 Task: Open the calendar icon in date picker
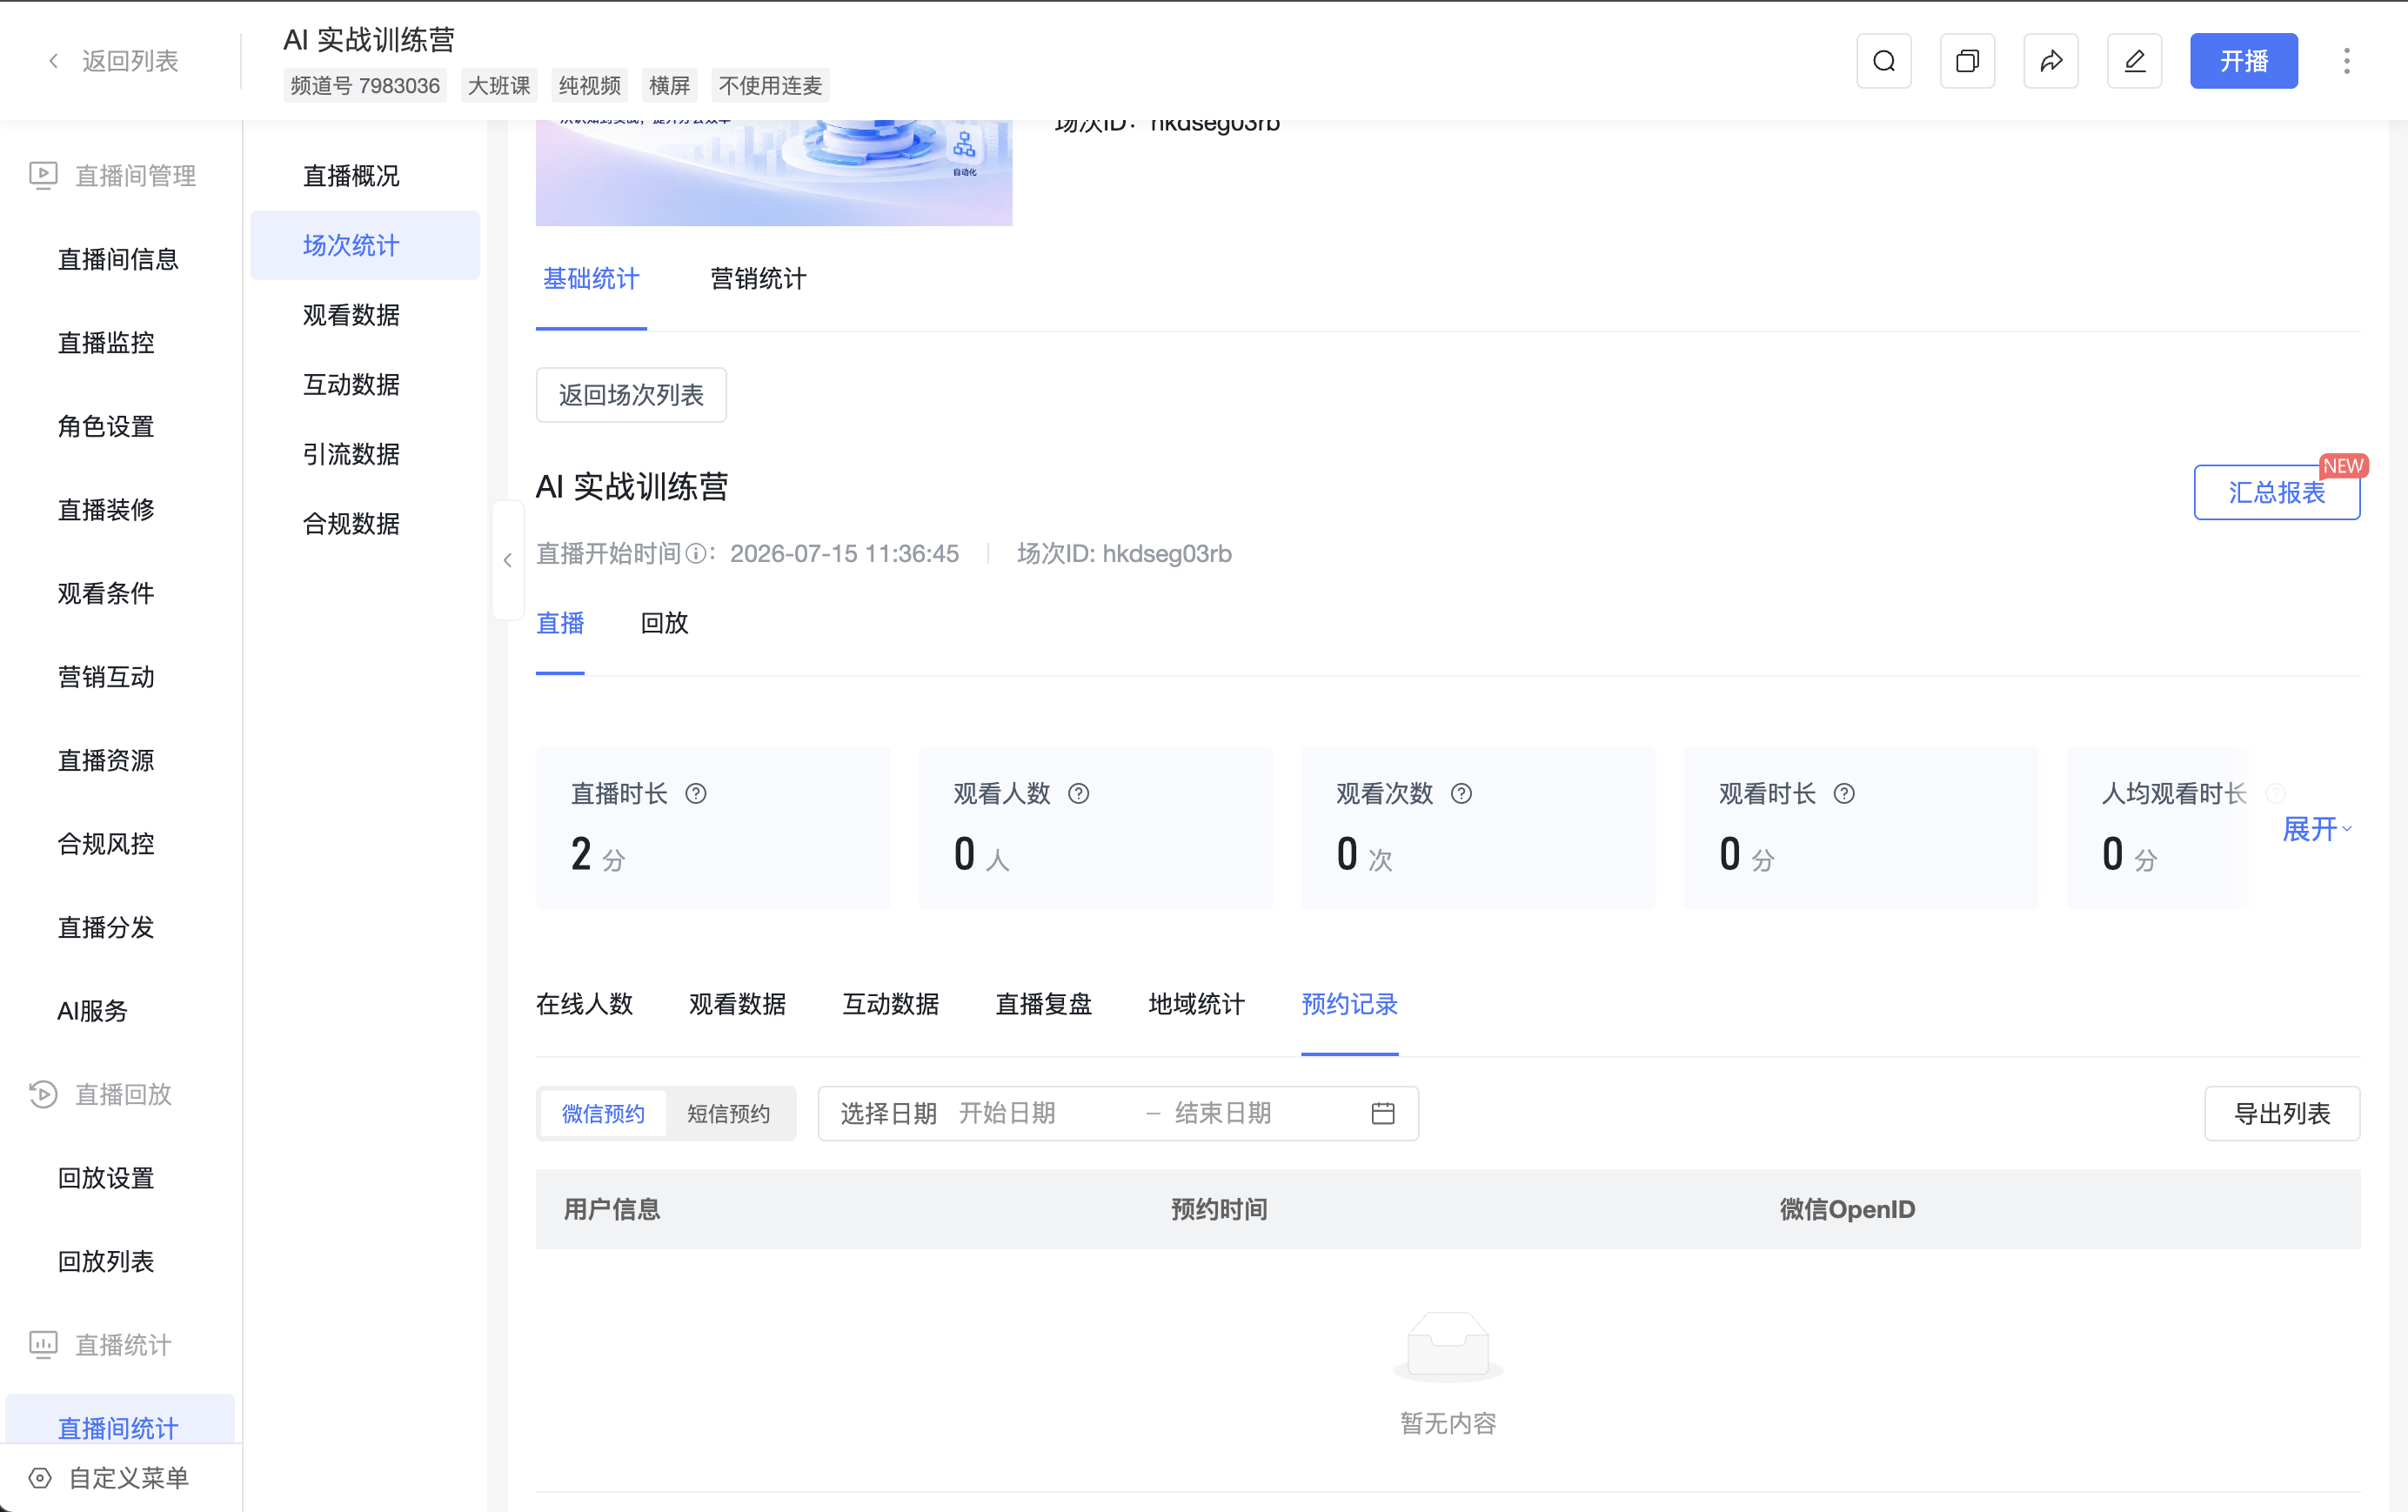point(1383,1113)
